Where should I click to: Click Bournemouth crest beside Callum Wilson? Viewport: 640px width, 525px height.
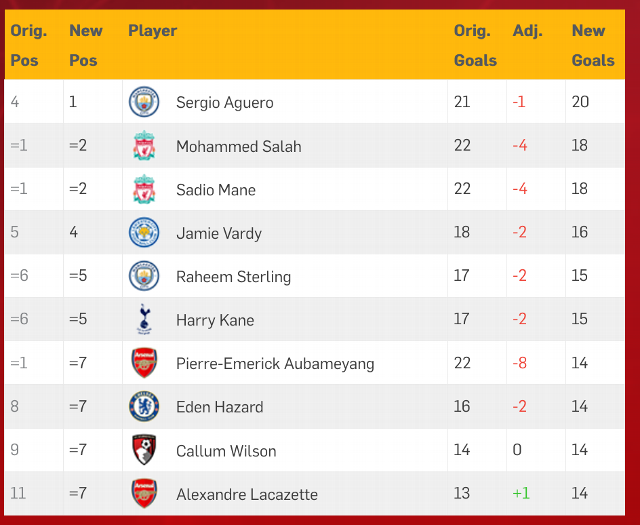pos(144,449)
